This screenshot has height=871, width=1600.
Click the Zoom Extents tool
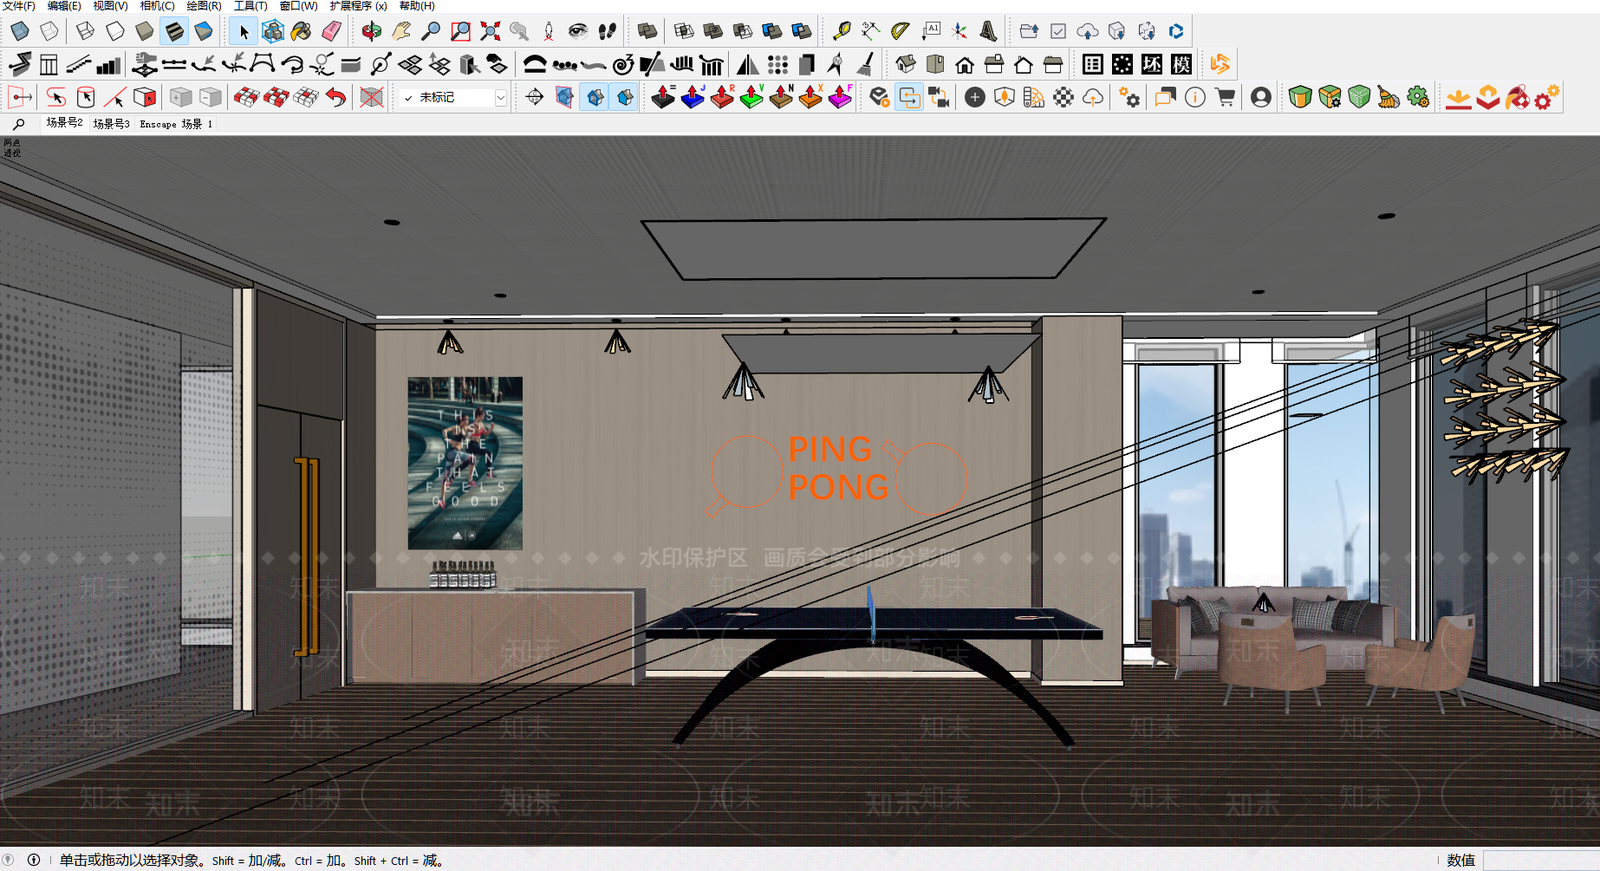tap(490, 32)
